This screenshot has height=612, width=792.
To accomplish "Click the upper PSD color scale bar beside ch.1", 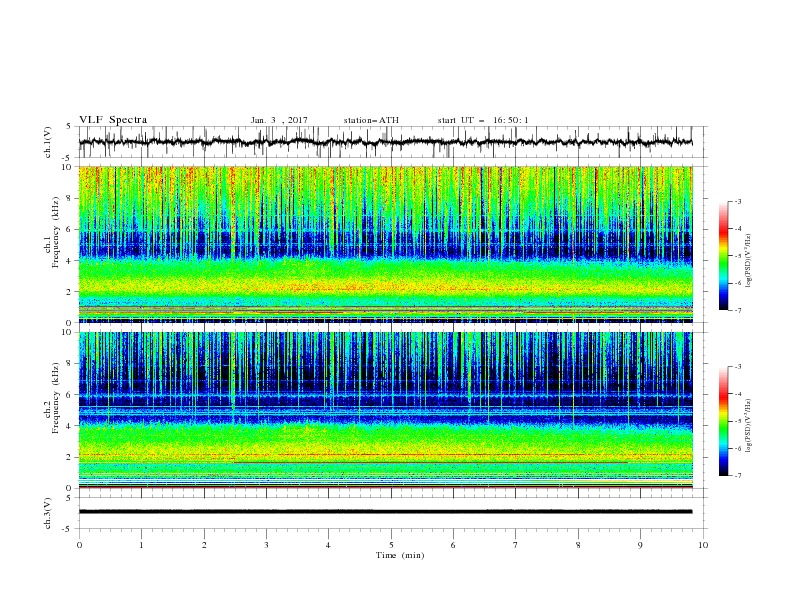I will coord(724,256).
